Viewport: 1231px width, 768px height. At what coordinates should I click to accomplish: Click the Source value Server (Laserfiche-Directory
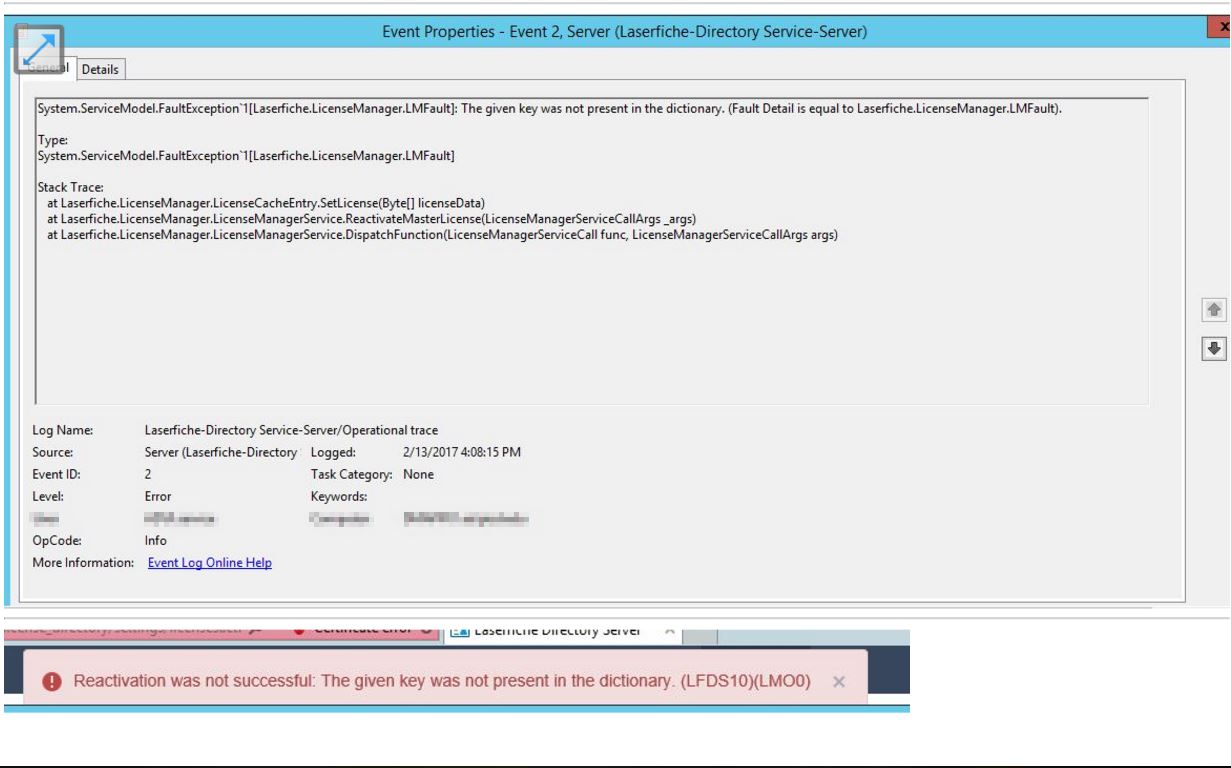click(x=222, y=452)
